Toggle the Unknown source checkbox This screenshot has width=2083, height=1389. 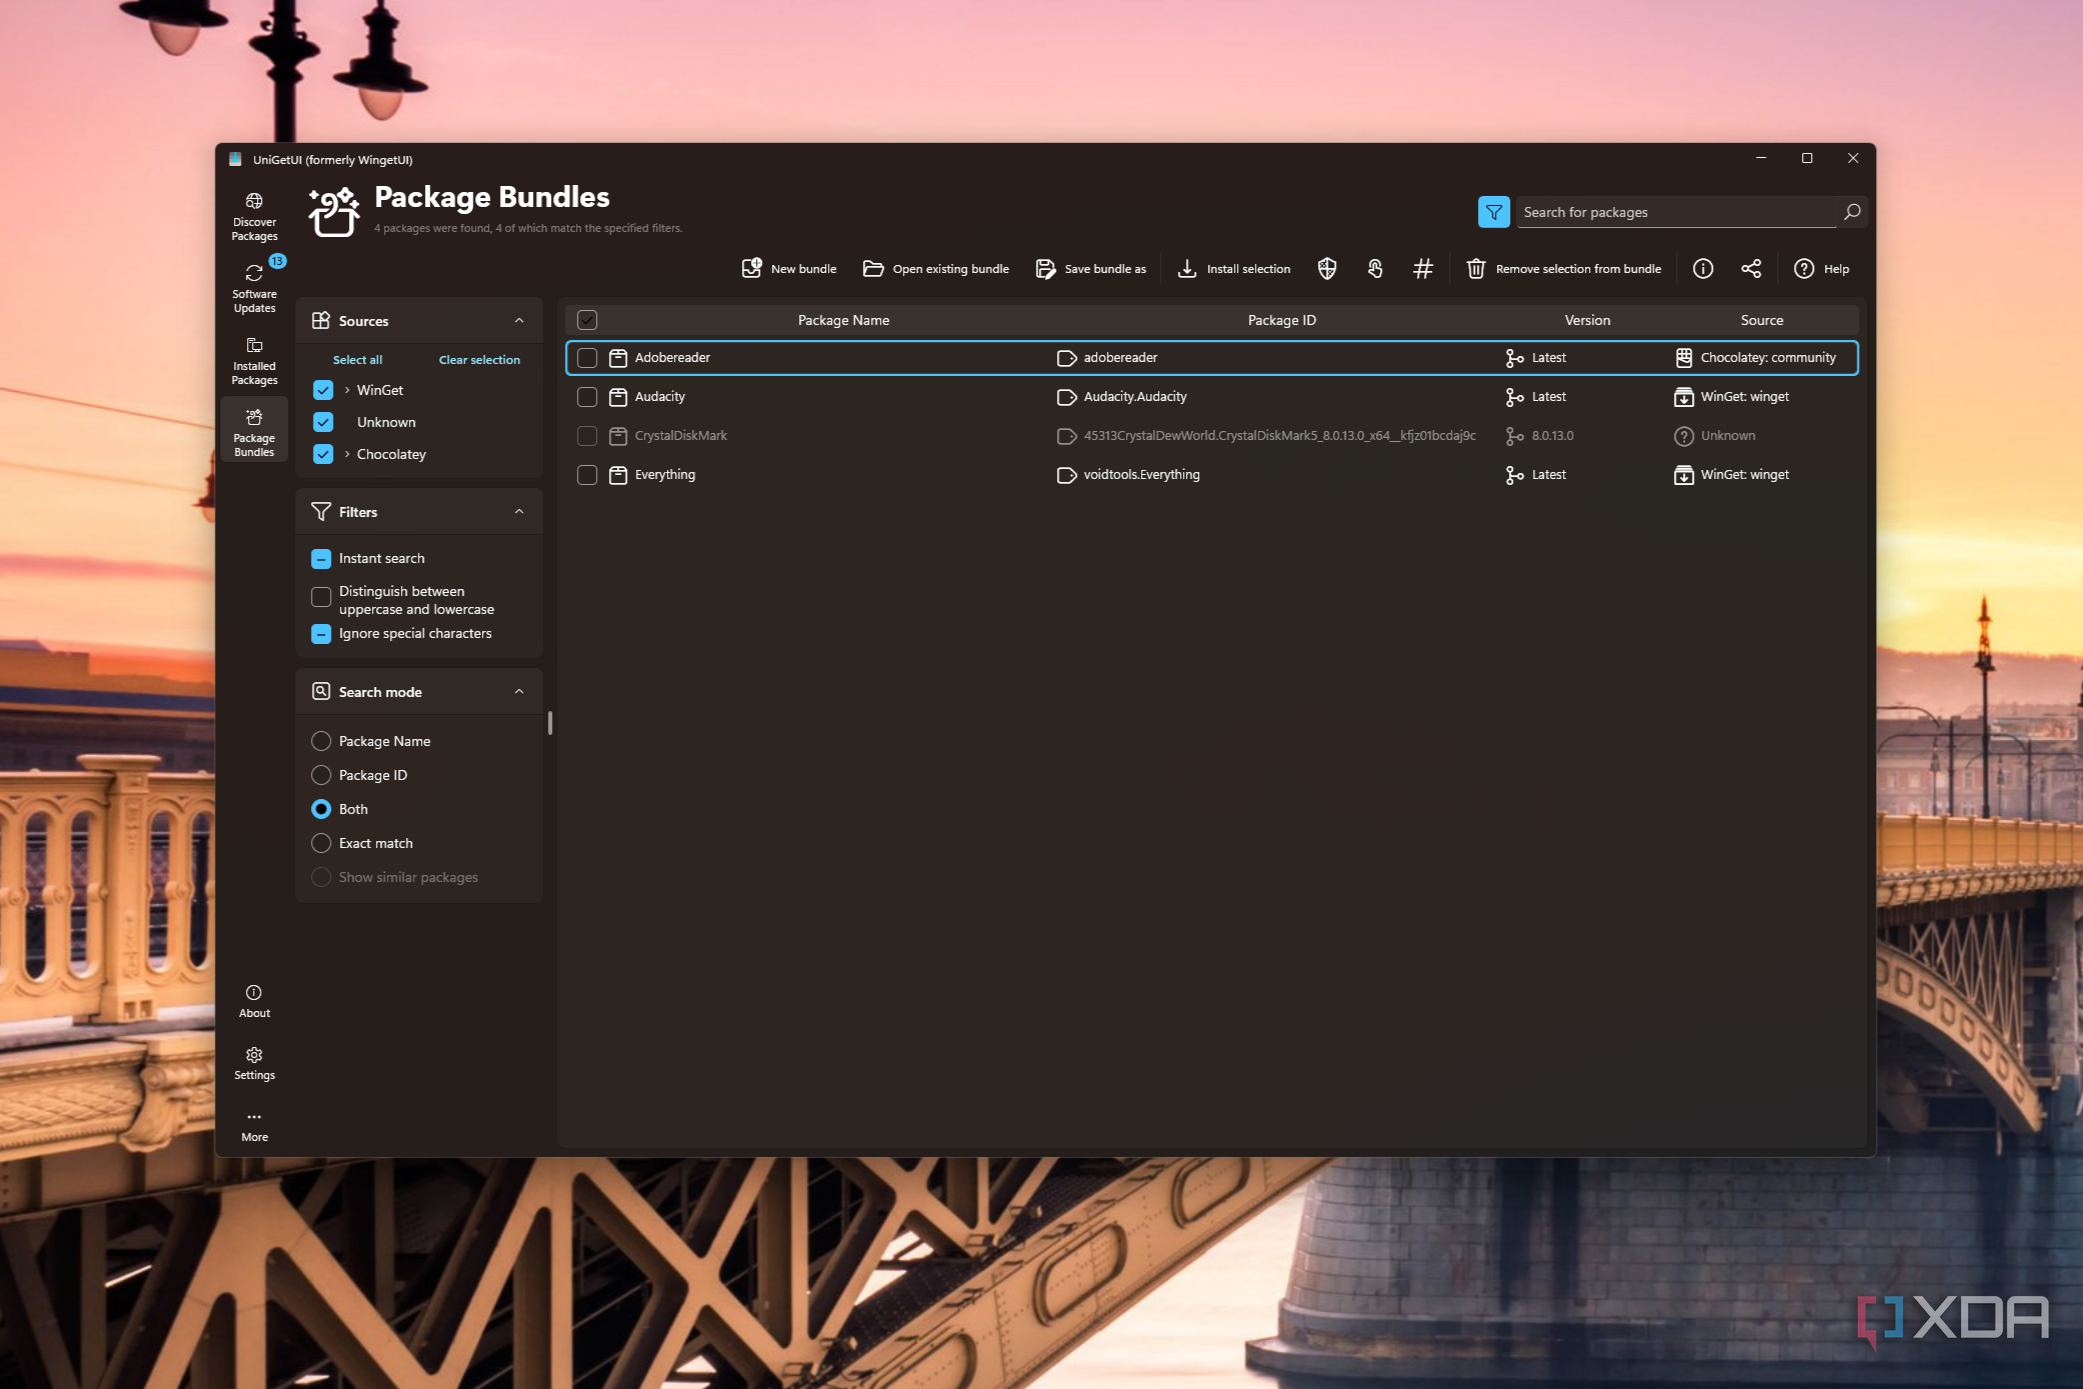click(323, 422)
